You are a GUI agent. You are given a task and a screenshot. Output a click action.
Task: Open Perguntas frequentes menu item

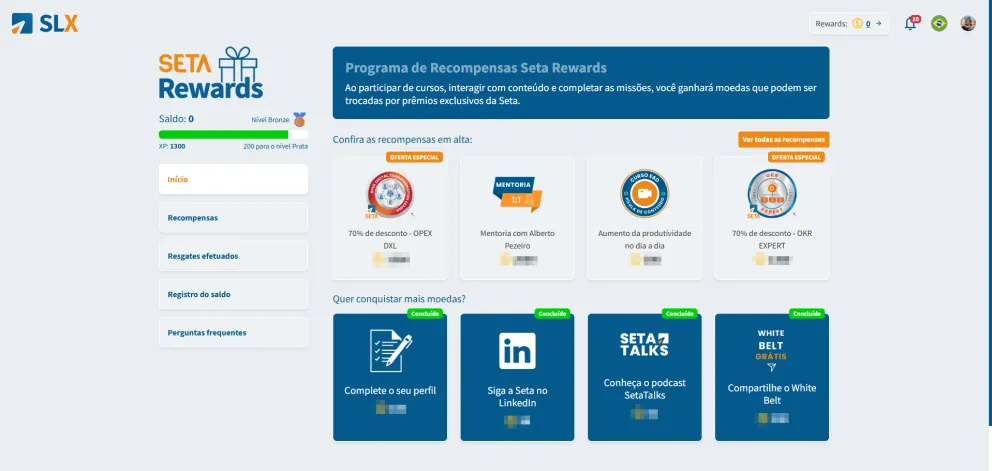233,332
